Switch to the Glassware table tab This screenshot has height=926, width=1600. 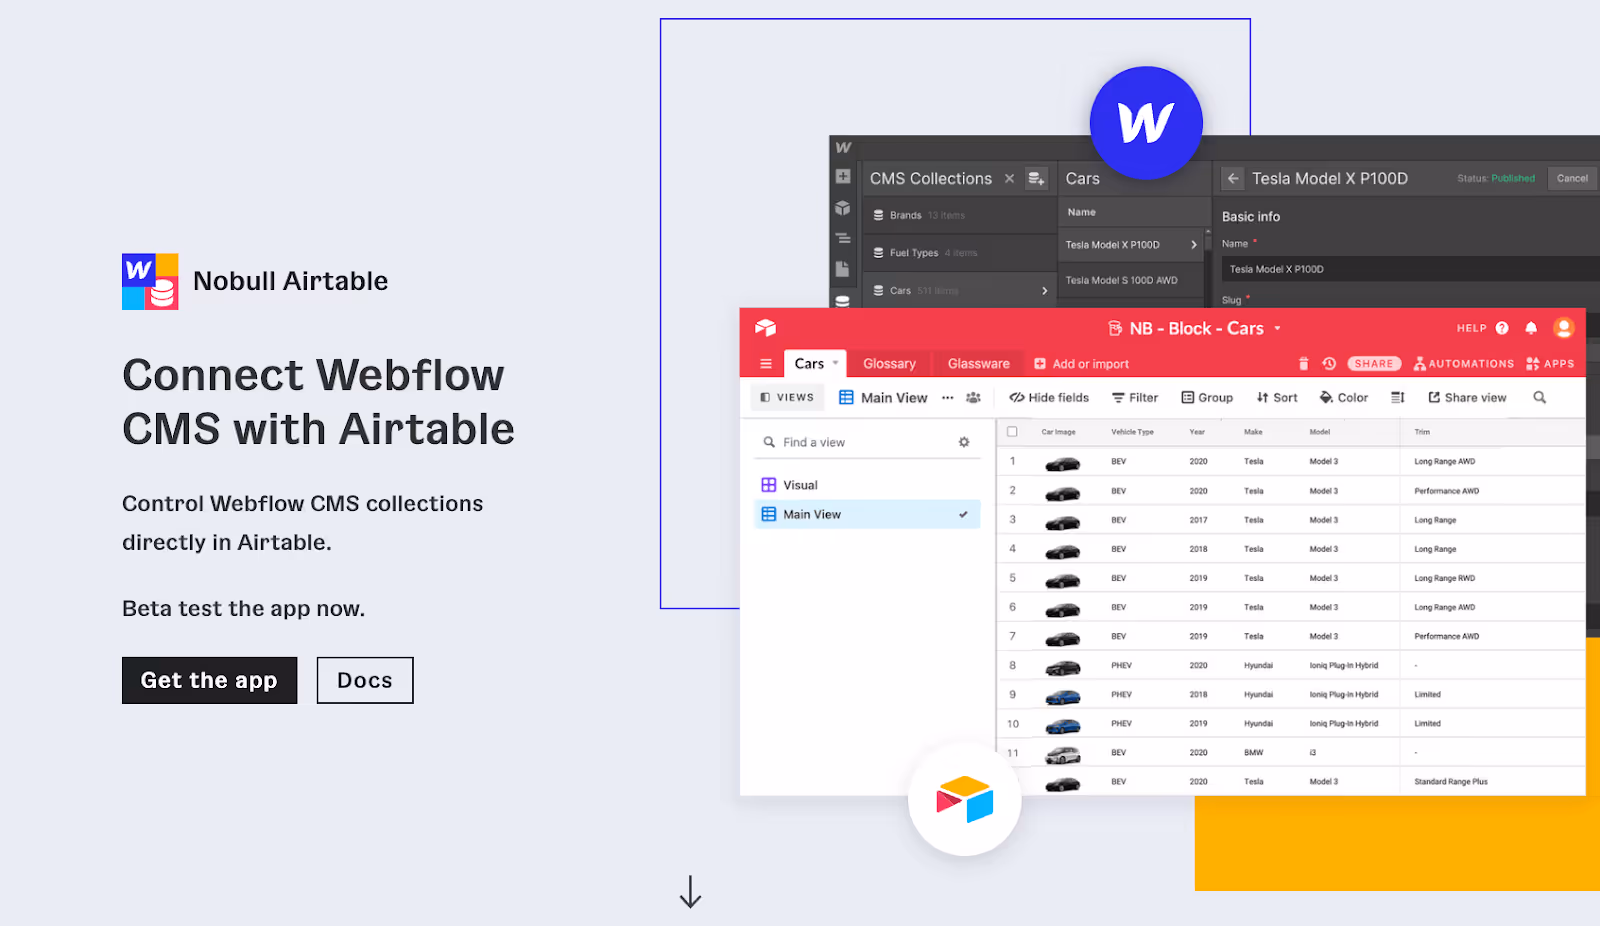[x=978, y=364]
